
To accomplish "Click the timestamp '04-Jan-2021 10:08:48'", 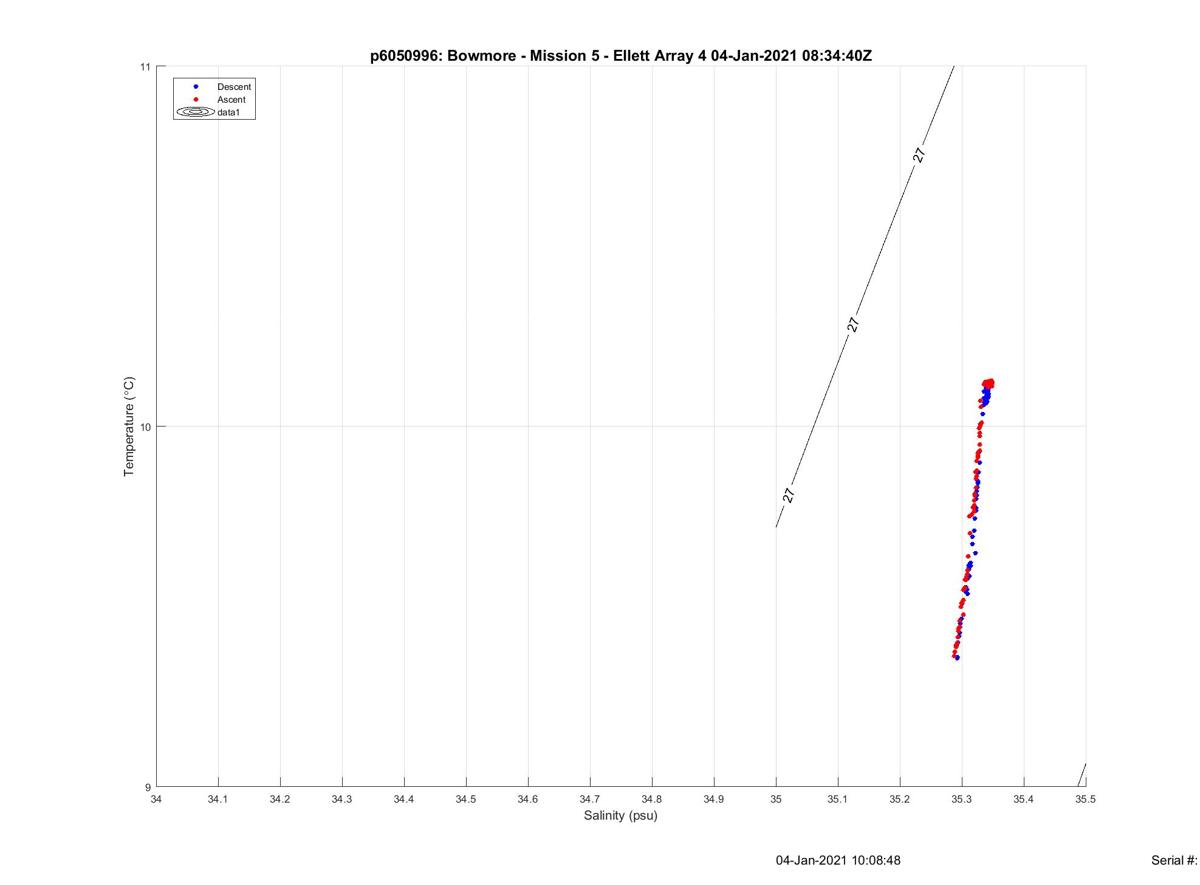I will pyautogui.click(x=838, y=860).
